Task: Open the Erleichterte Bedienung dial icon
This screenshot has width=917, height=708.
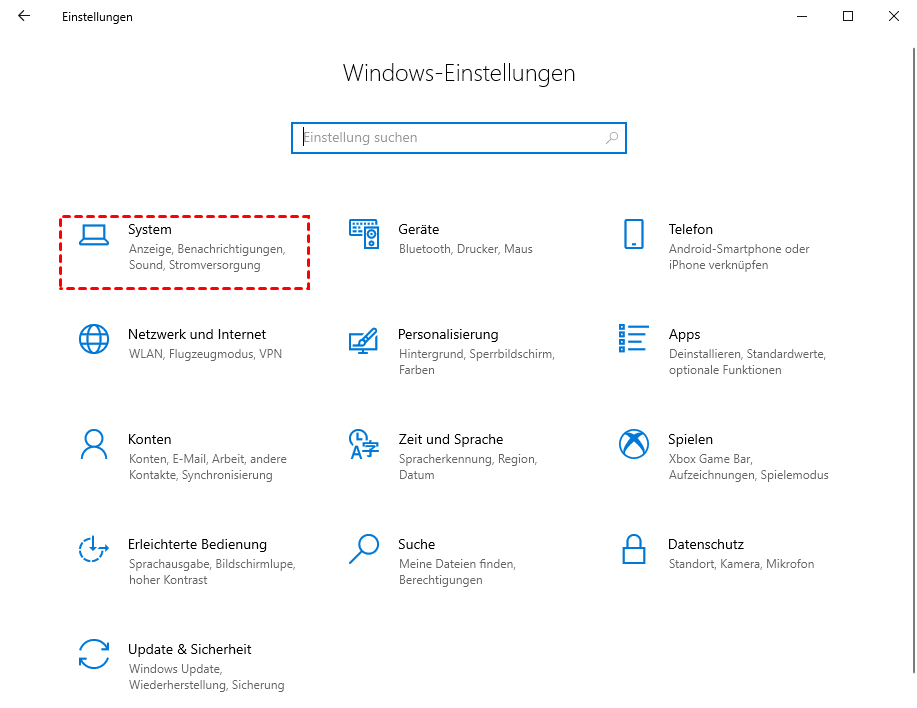Action: (x=94, y=550)
